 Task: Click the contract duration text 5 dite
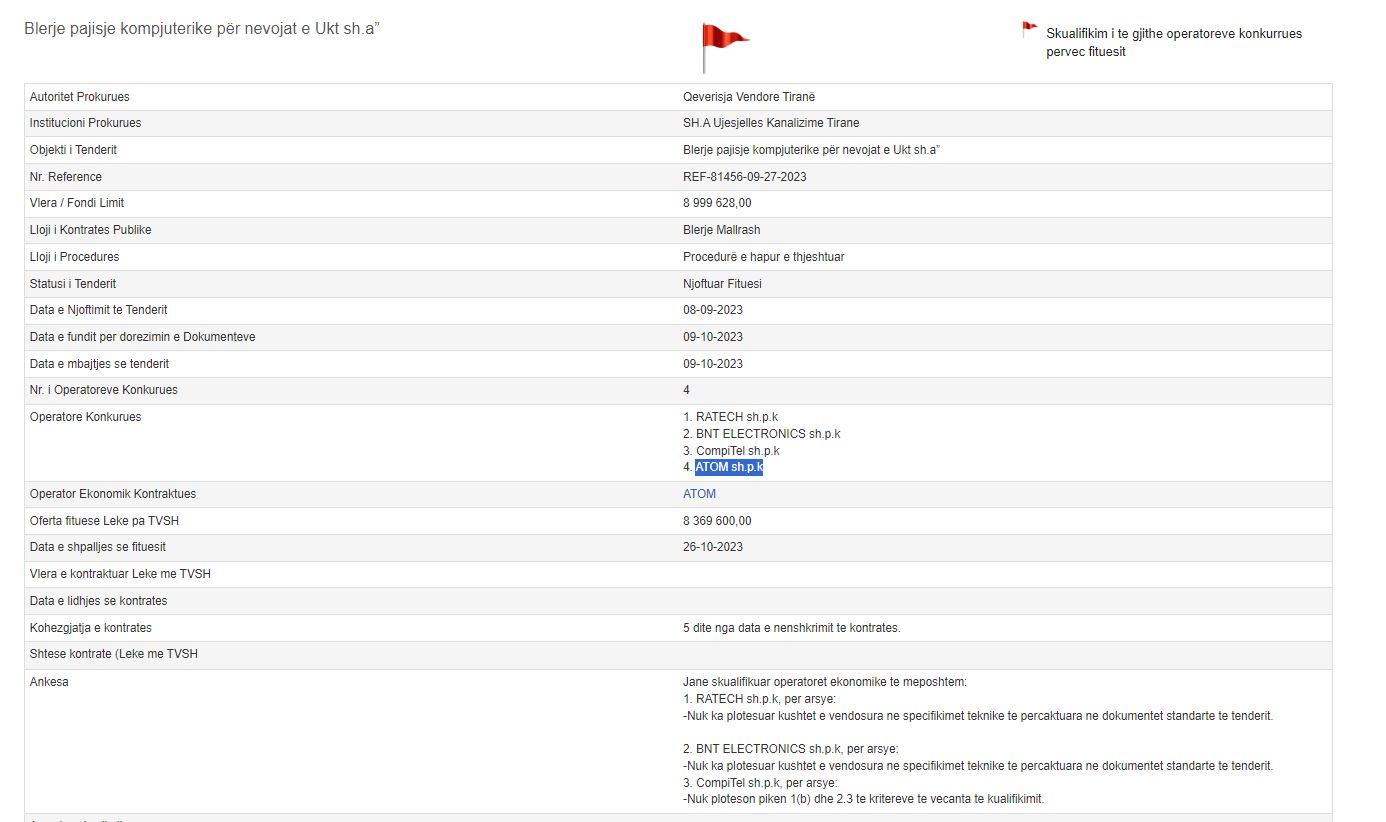coord(791,628)
